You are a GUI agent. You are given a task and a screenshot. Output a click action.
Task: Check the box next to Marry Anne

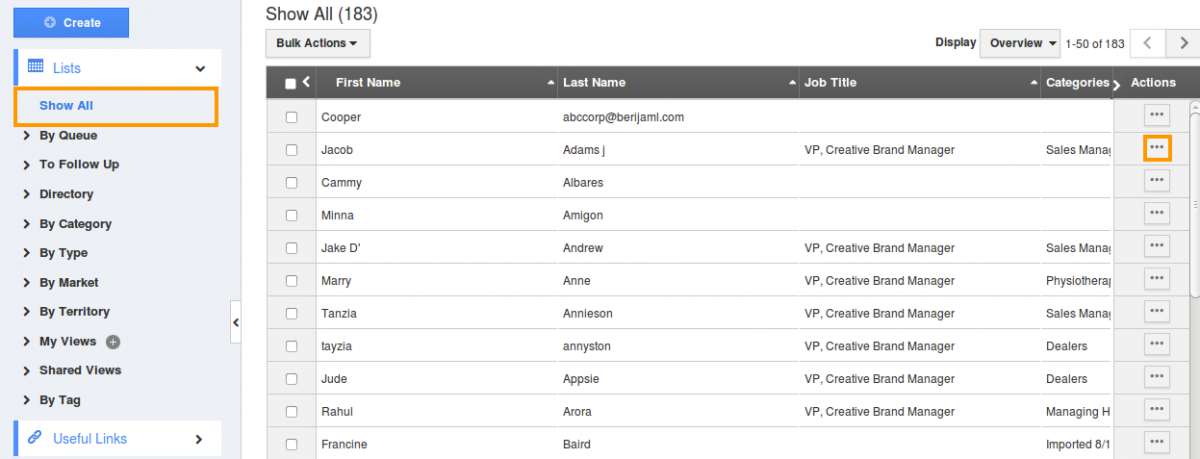click(292, 281)
